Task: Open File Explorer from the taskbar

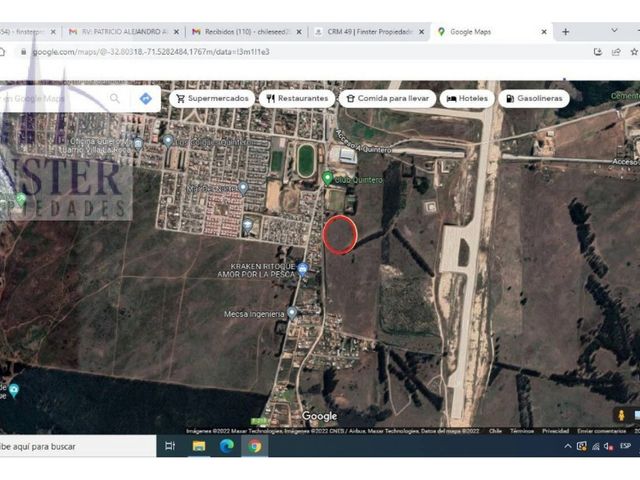Action: click(x=199, y=446)
